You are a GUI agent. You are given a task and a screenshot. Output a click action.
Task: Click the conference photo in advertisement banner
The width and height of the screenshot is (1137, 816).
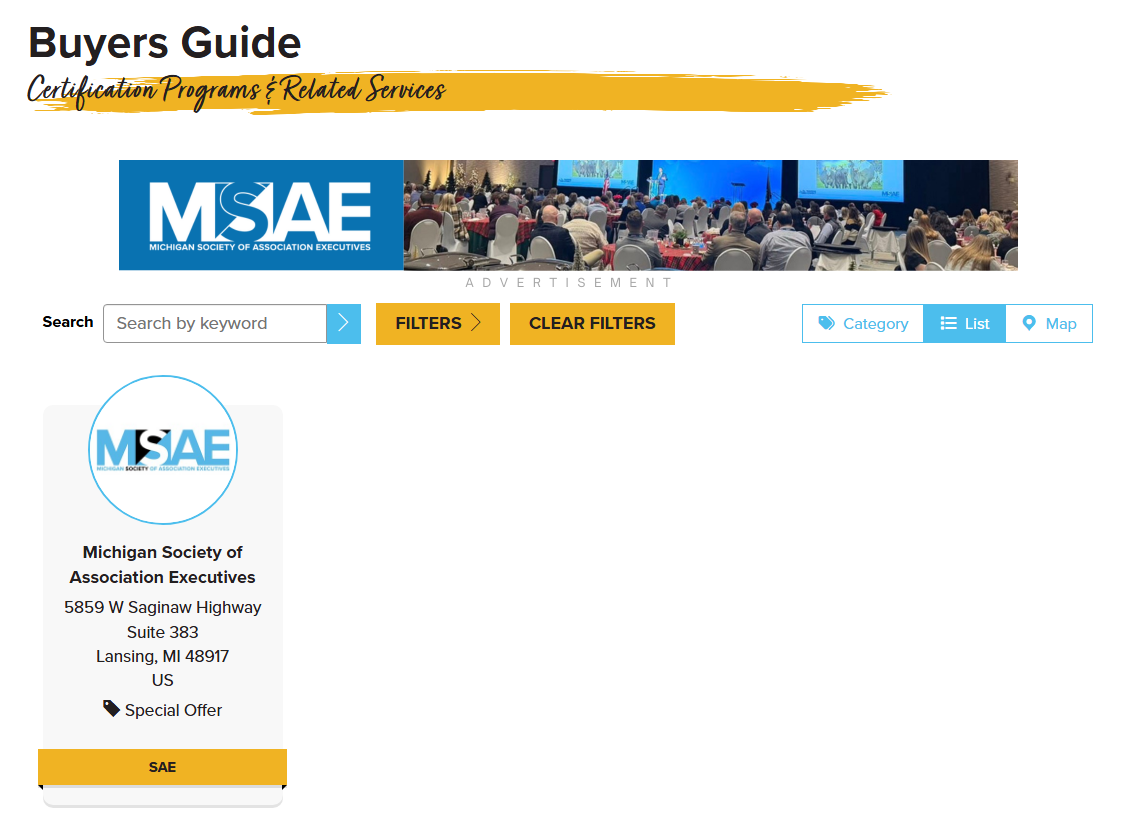[710, 215]
